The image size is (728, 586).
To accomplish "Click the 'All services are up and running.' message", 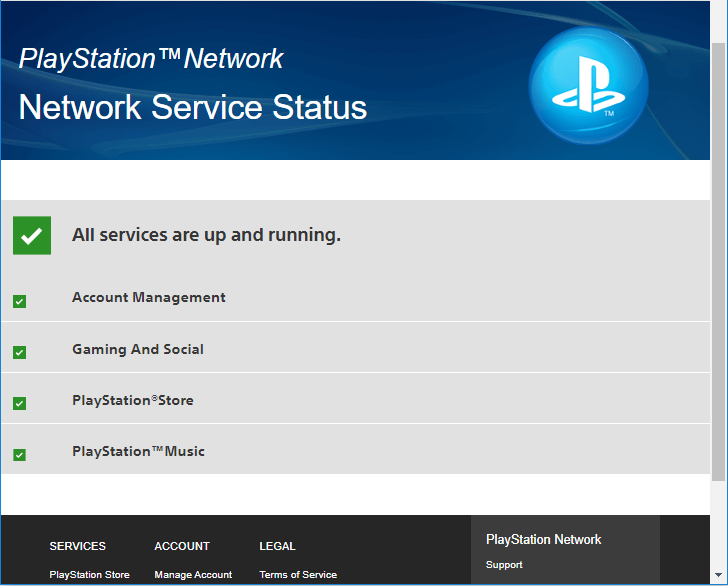I will click(206, 235).
